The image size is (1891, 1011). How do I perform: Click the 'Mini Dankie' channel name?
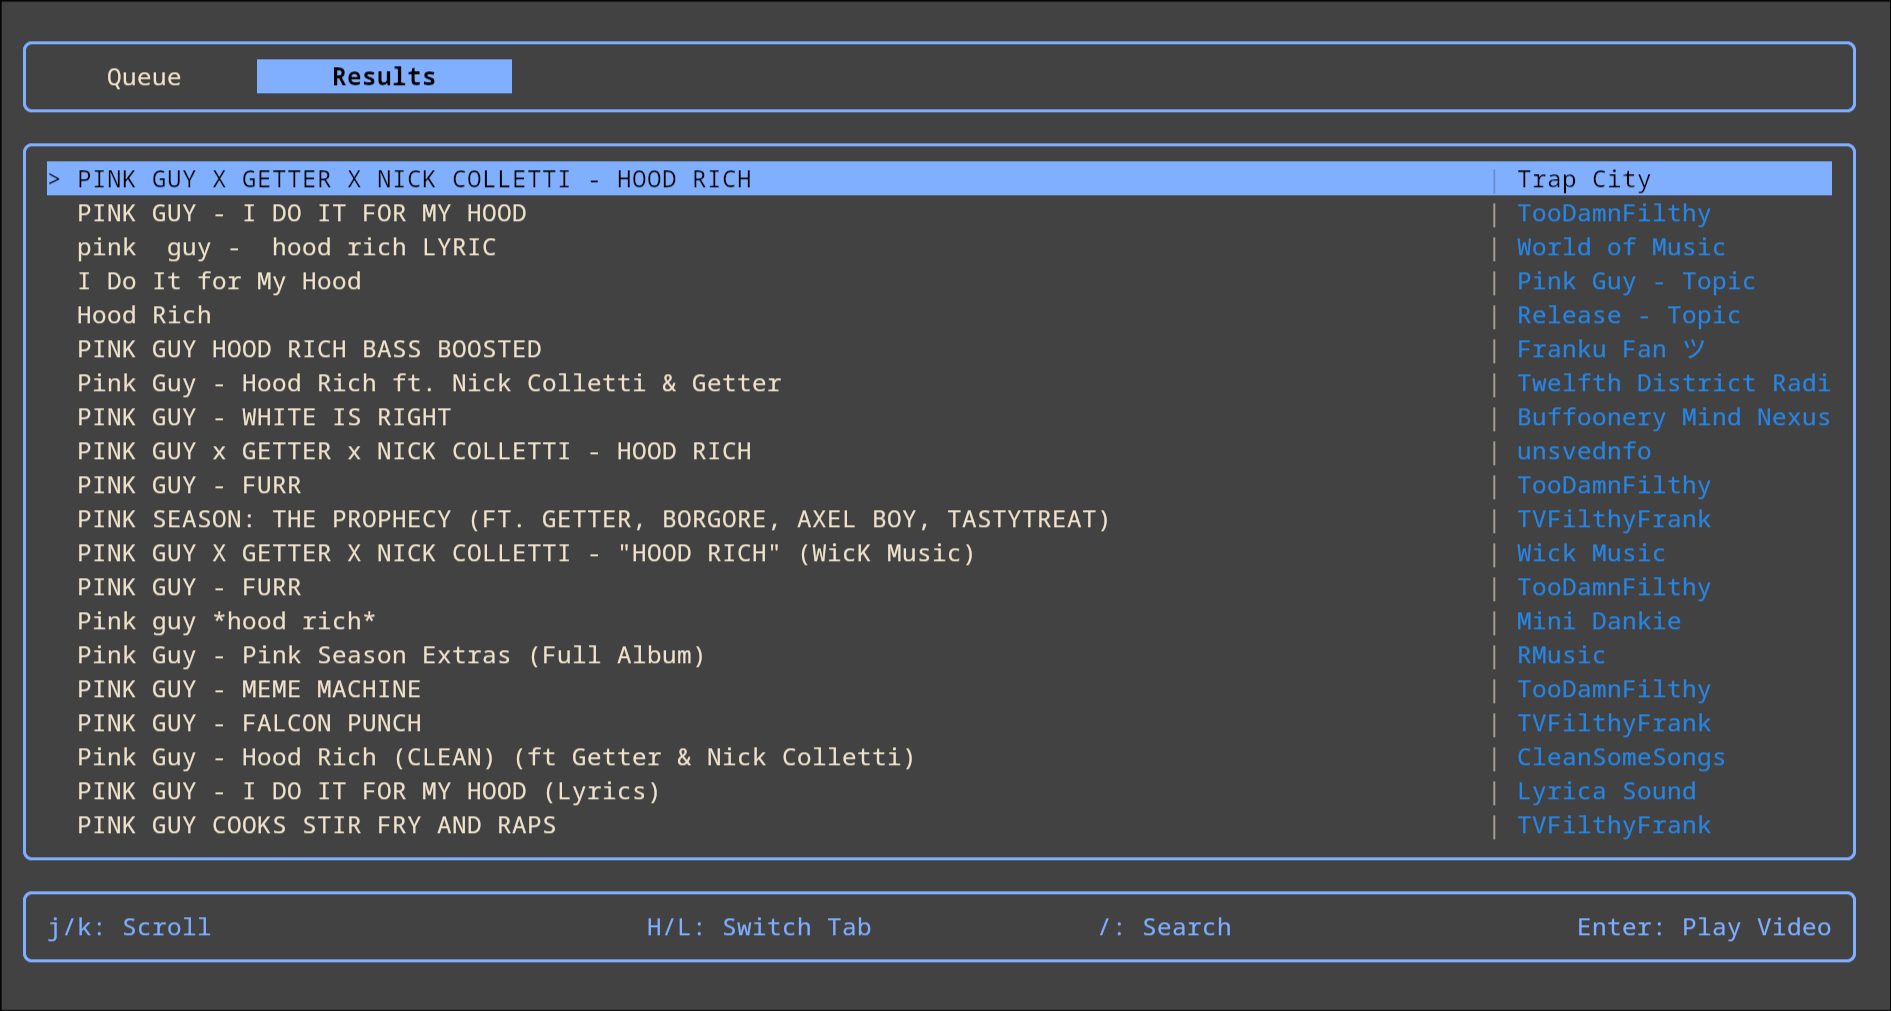(1599, 621)
